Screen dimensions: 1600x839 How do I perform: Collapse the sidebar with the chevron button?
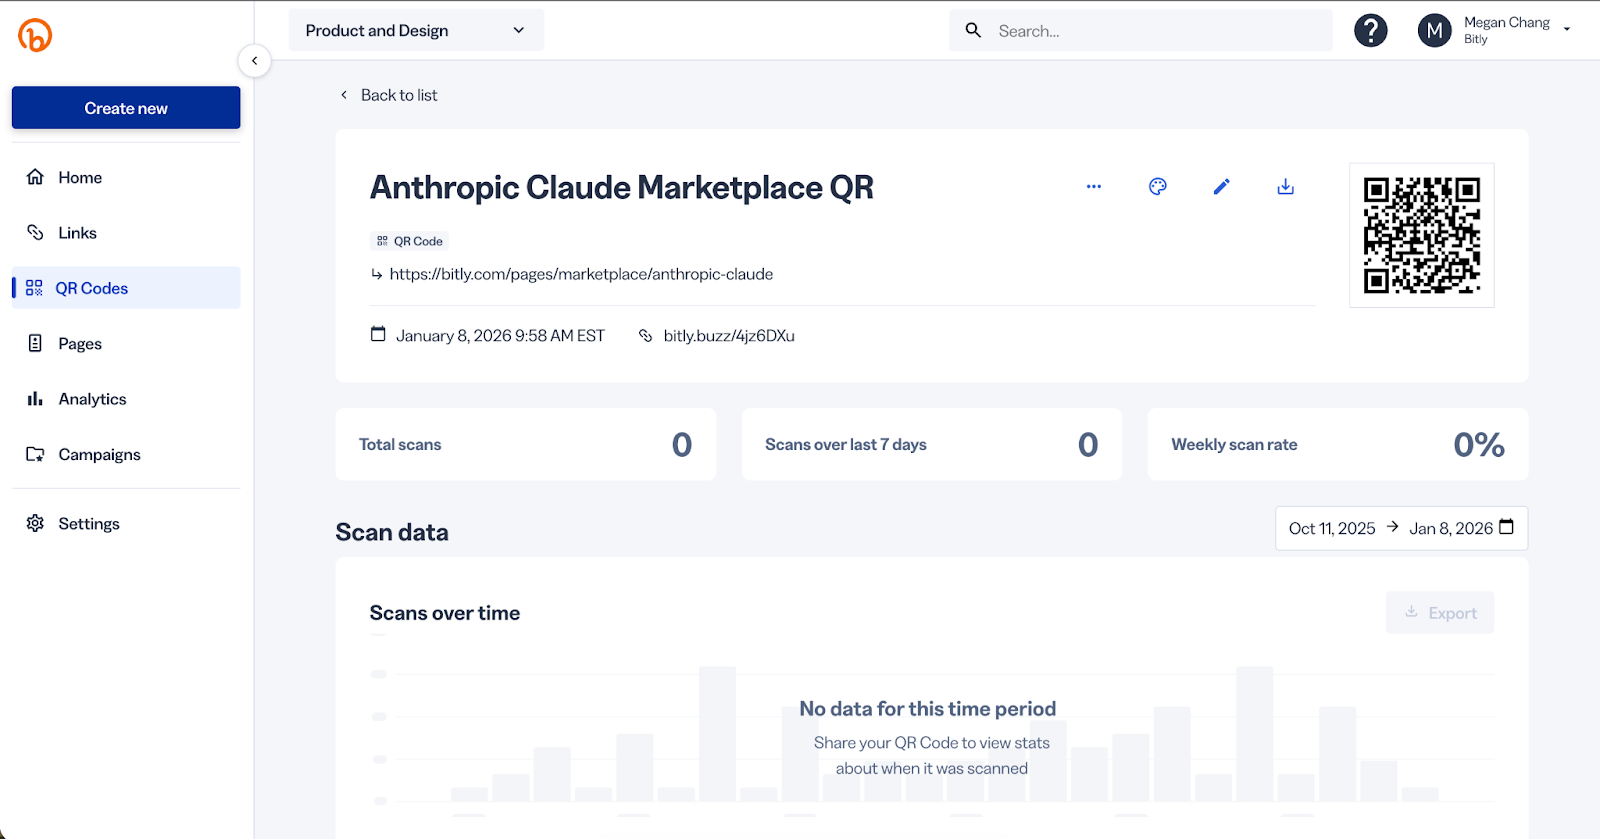click(255, 61)
